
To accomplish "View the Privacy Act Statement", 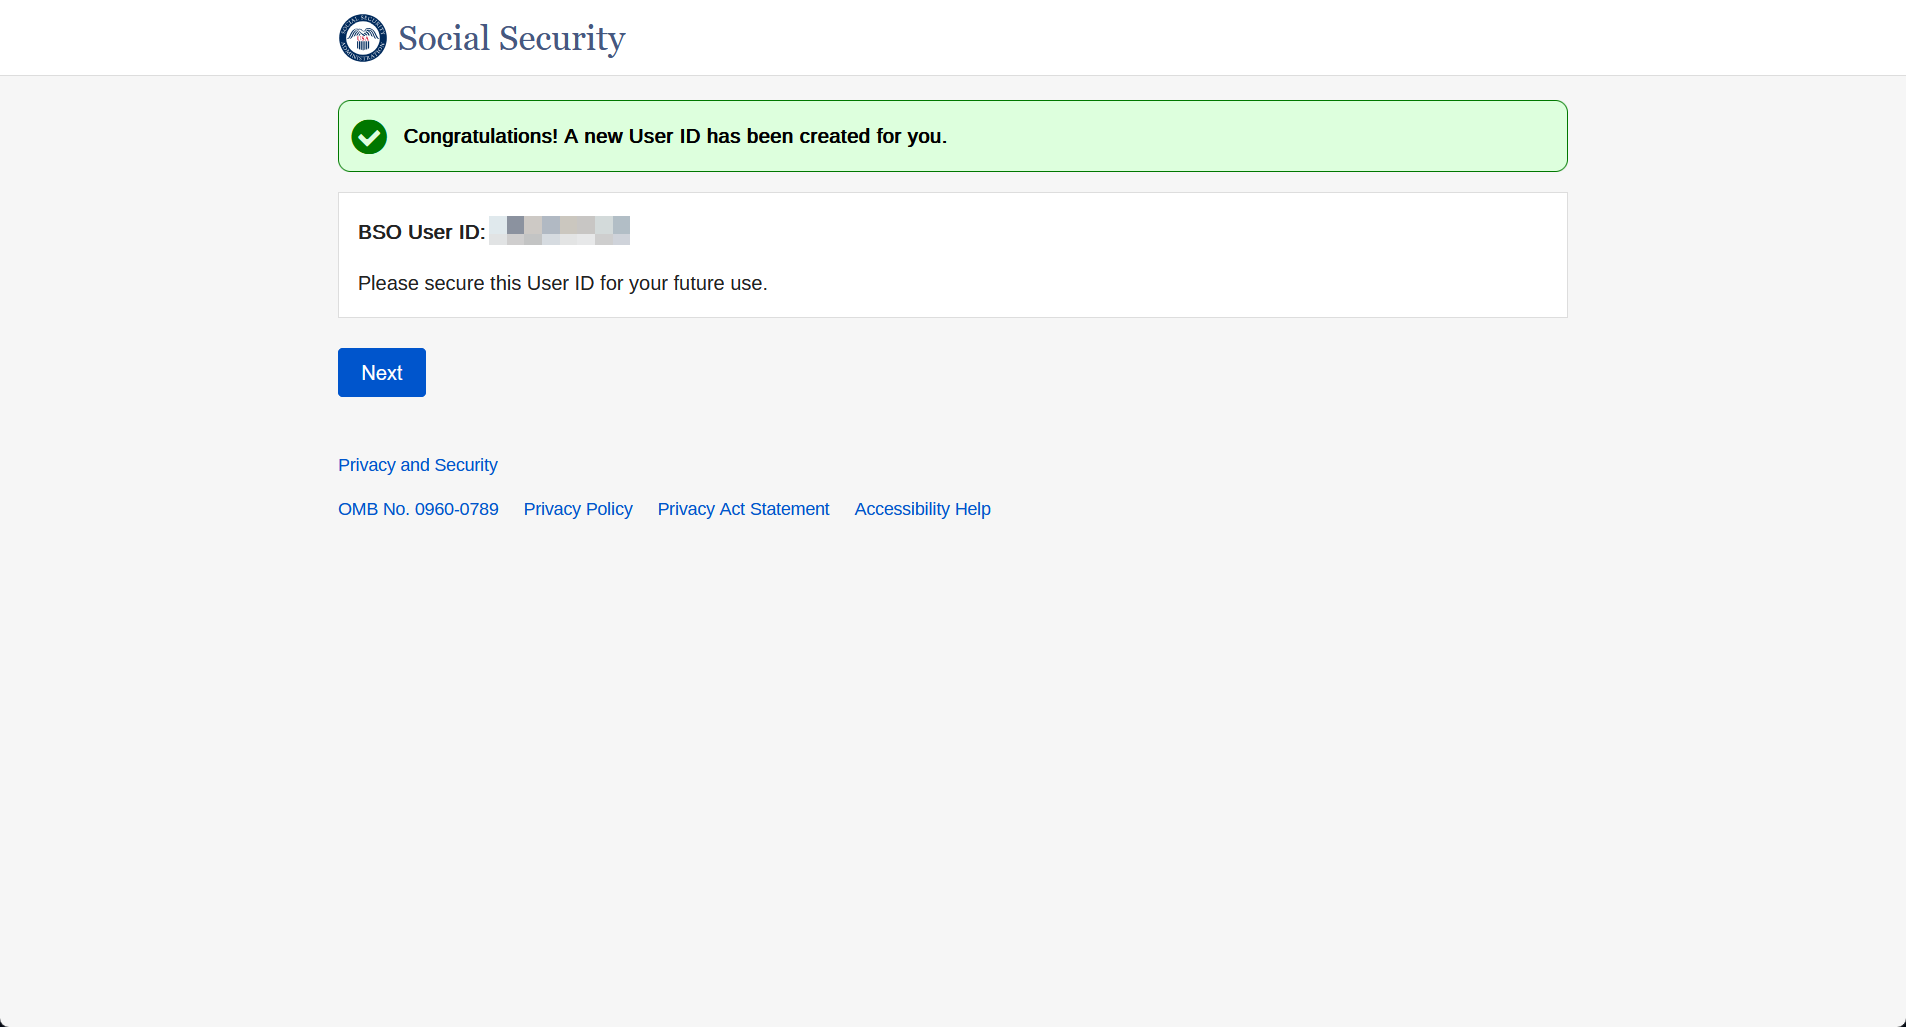I will (743, 509).
